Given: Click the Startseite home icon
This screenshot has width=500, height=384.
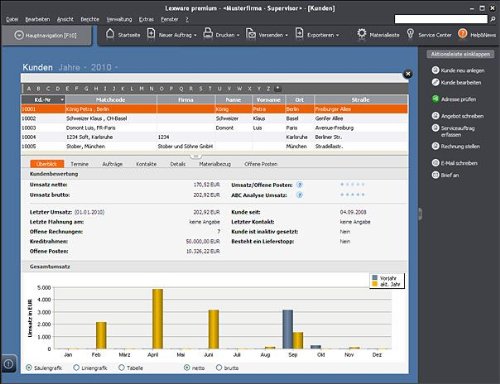Looking at the screenshot, I should tap(110, 34).
